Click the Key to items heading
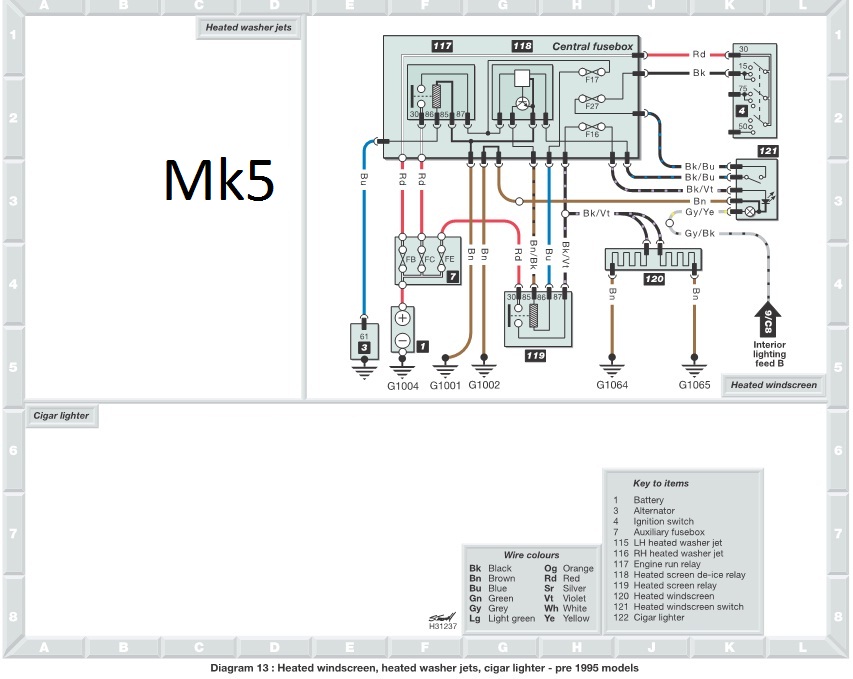853x679 pixels. point(661,483)
